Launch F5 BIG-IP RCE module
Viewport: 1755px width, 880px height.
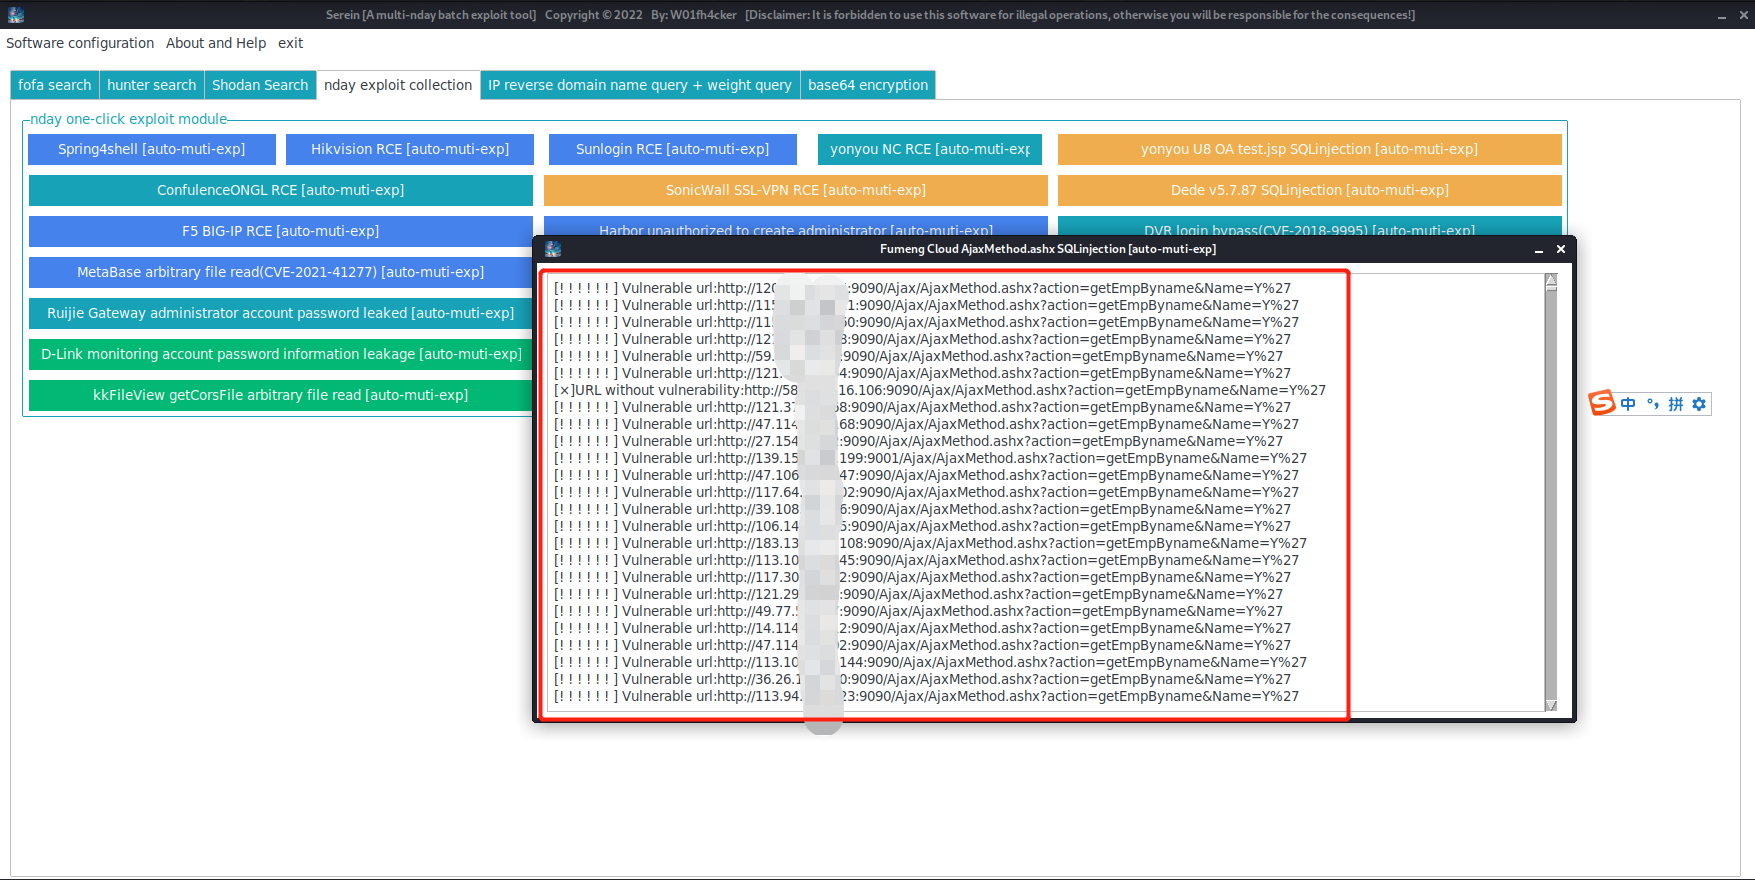tap(281, 231)
